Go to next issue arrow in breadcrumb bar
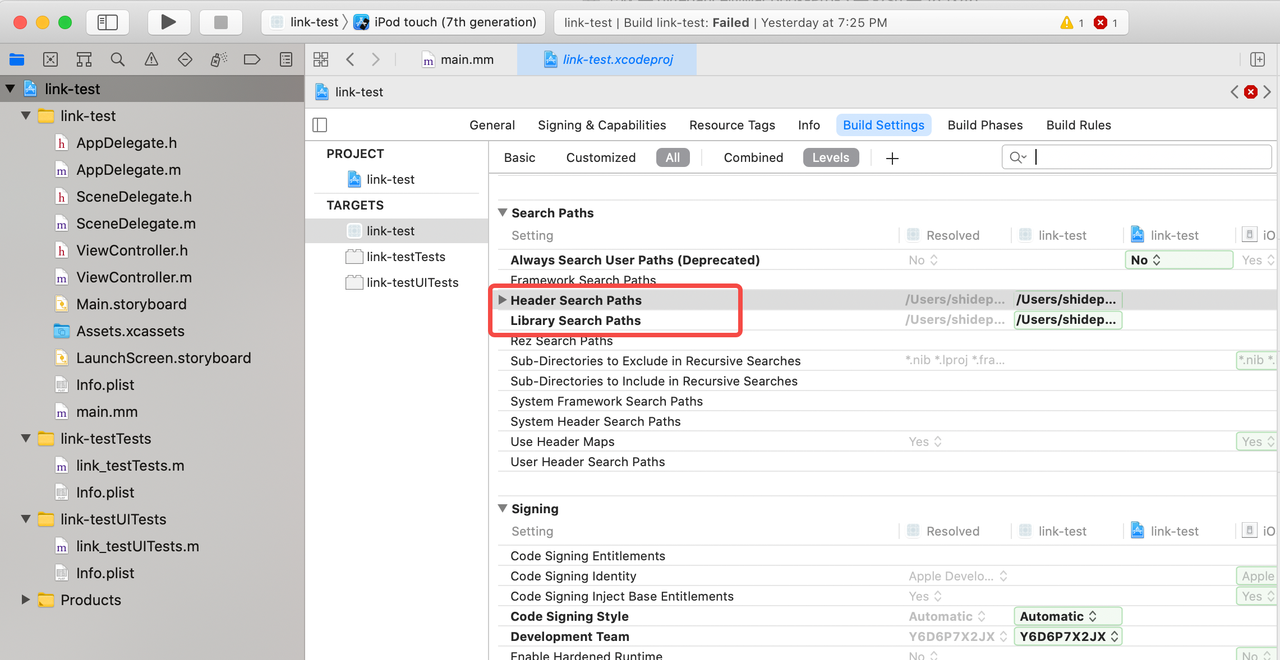The width and height of the screenshot is (1280, 660). click(1267, 92)
